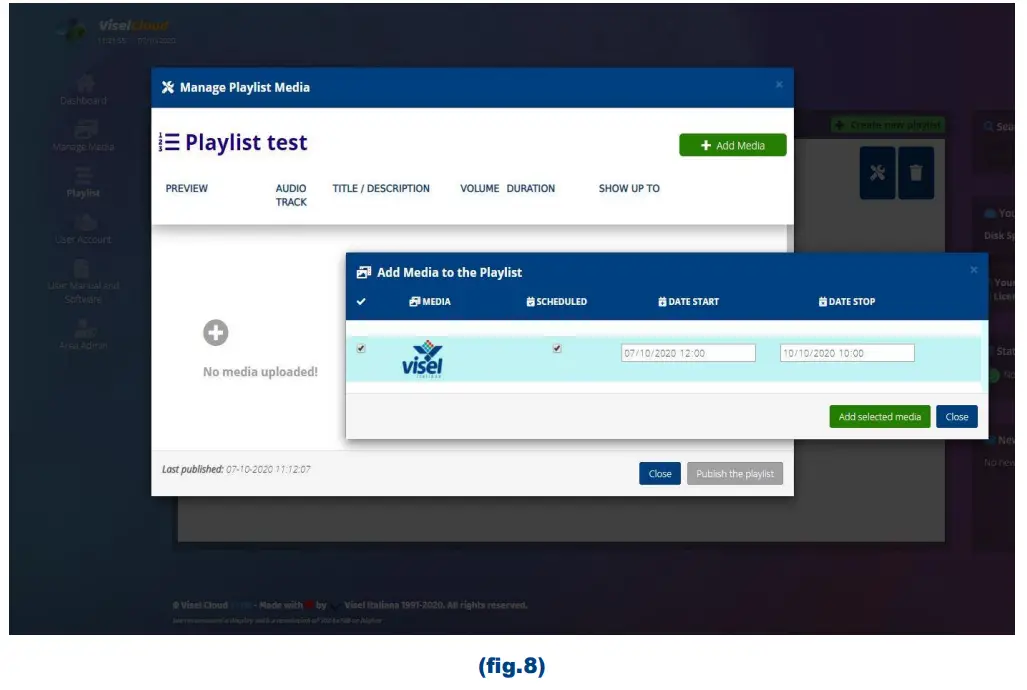Screen dimensions: 1027x690
Task: Click the Playlist test heading
Action: [x=246, y=142]
